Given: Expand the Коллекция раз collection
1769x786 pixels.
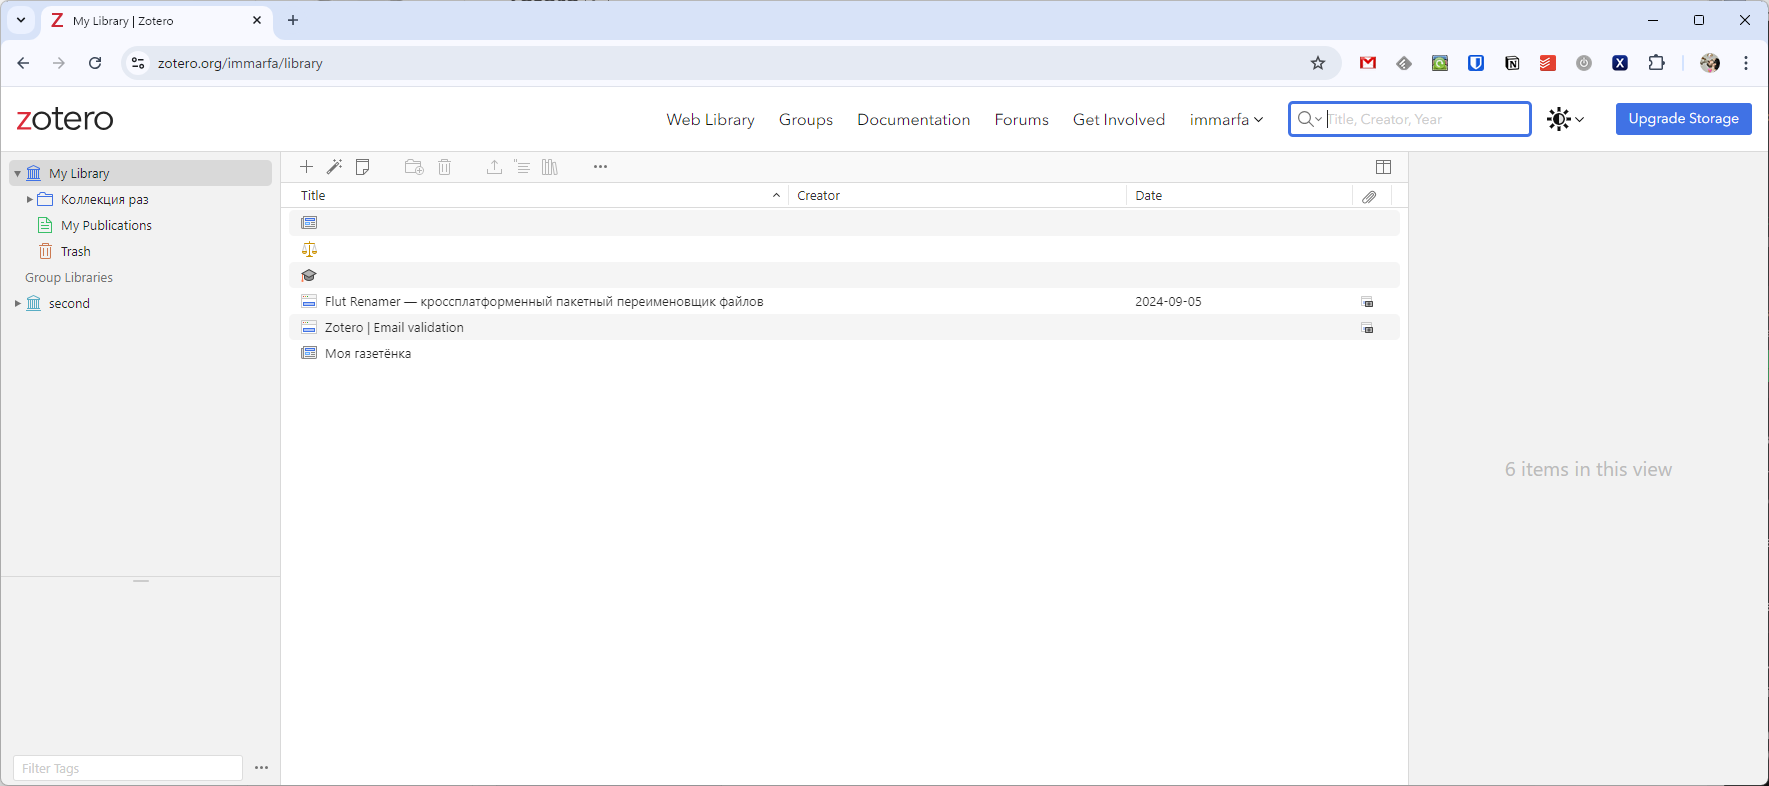Looking at the screenshot, I should tap(29, 199).
